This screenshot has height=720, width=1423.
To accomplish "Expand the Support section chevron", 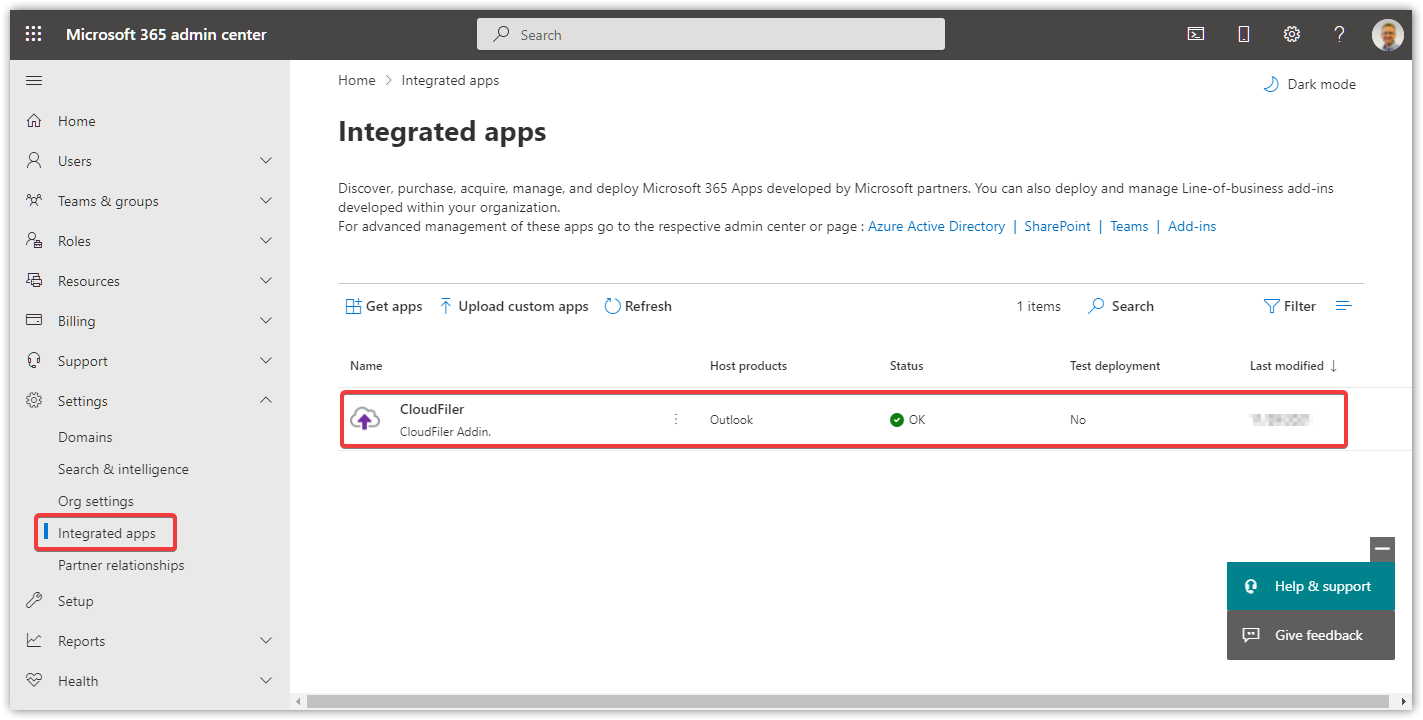I will [x=266, y=360].
